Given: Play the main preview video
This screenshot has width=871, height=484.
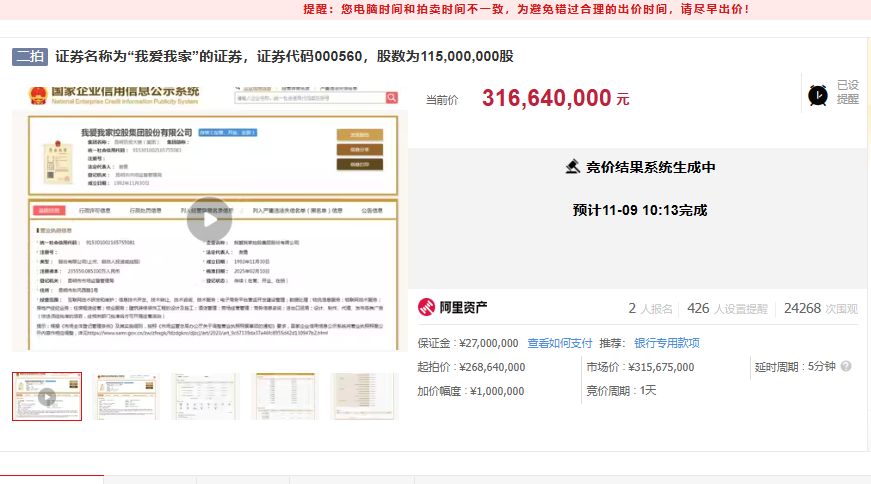Looking at the screenshot, I should [x=209, y=219].
